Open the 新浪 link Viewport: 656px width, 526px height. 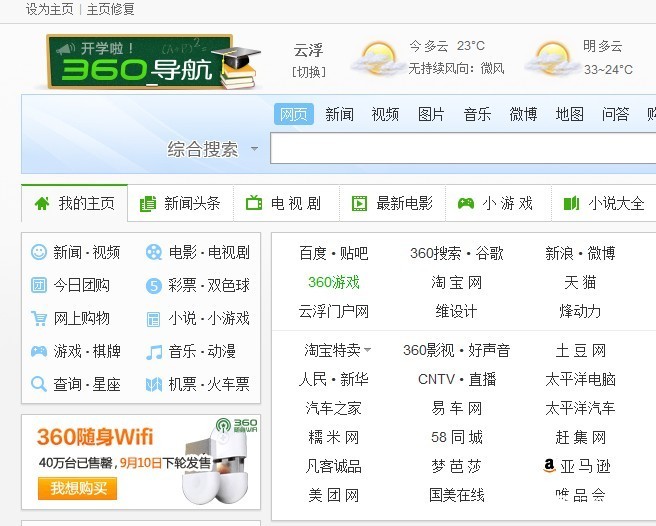[x=559, y=253]
